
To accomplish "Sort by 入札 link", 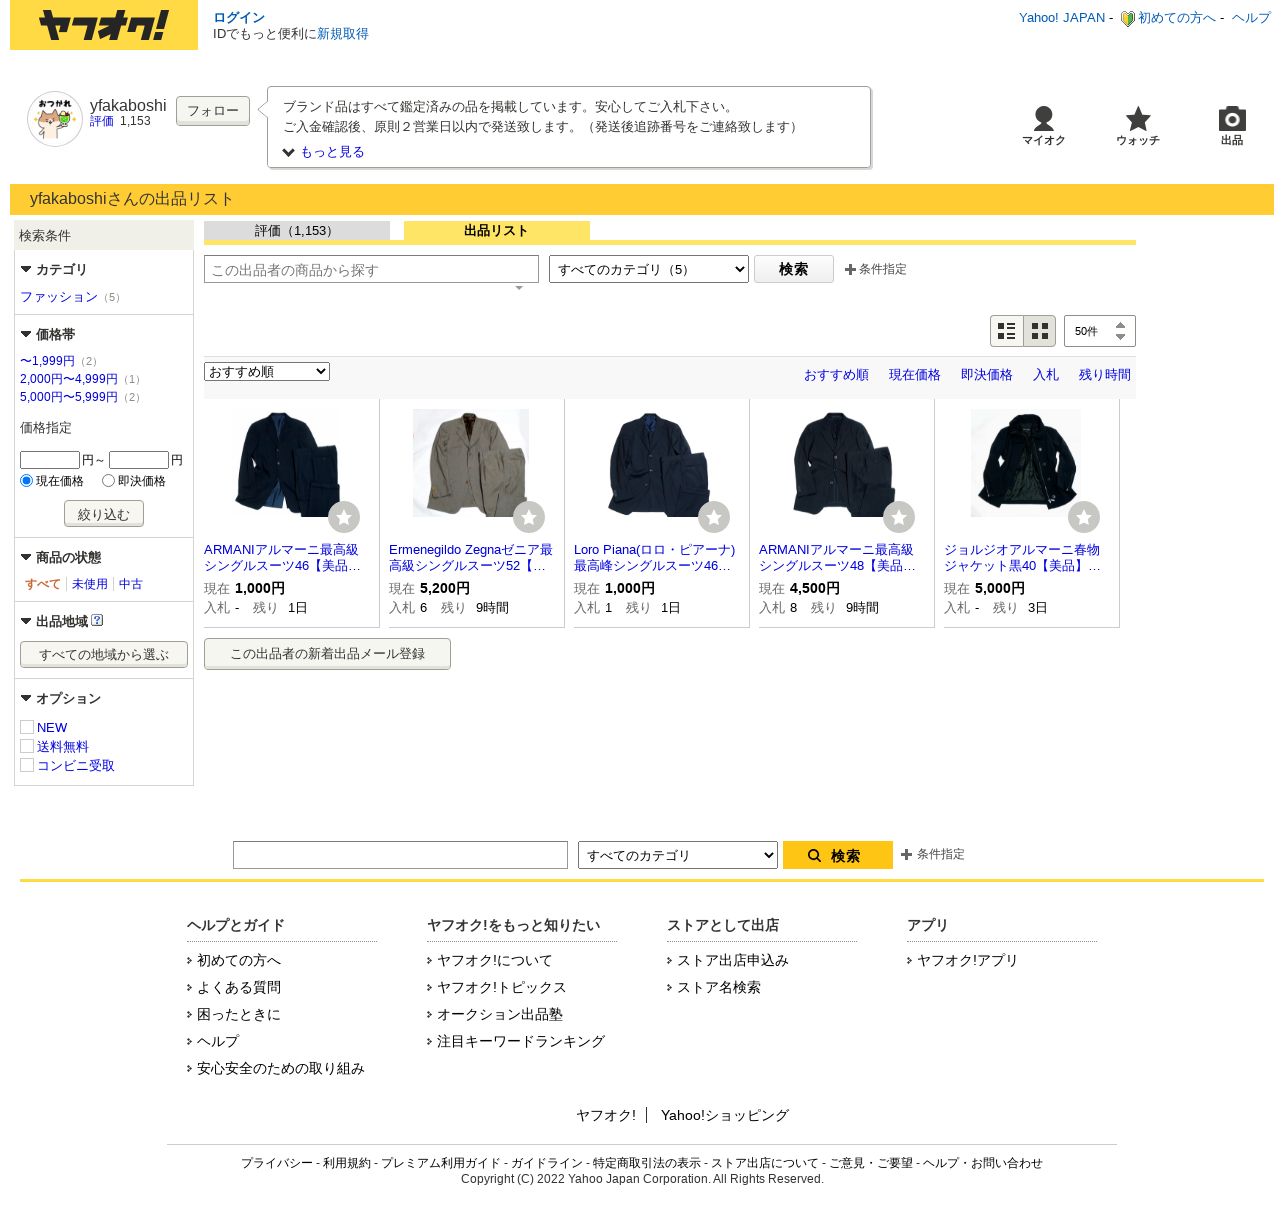I will [1046, 375].
